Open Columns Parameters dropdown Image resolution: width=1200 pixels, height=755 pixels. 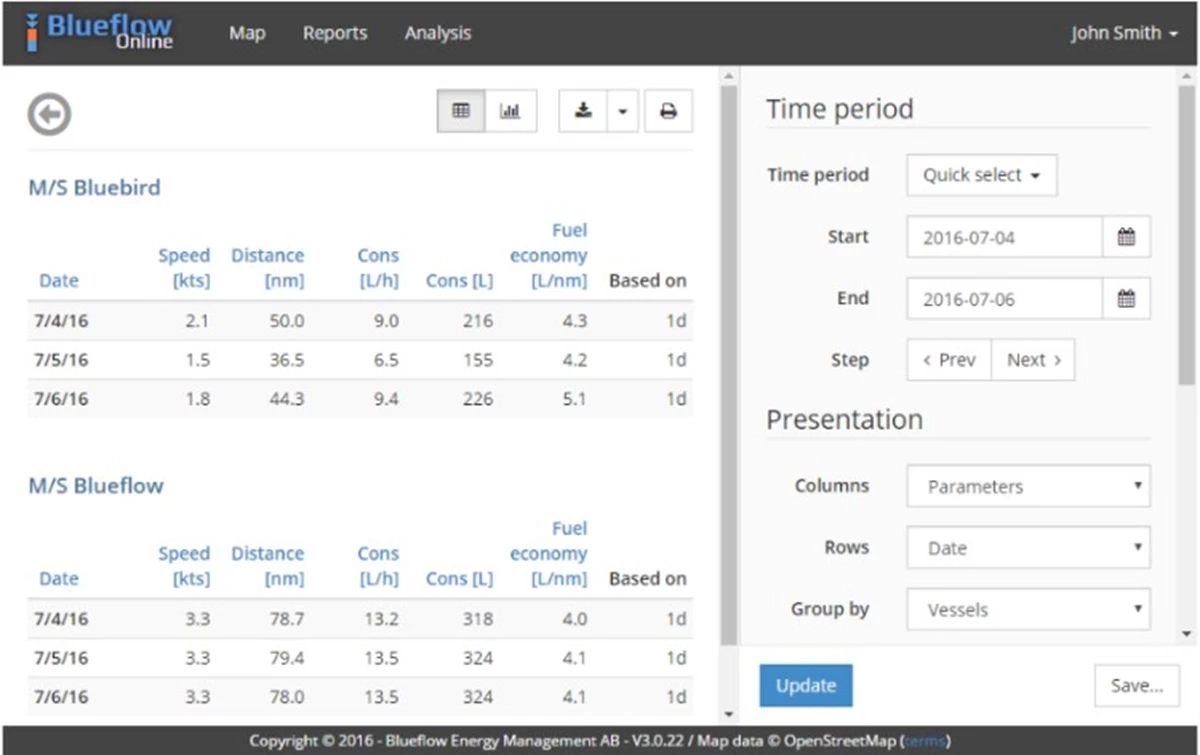pyautogui.click(x=1028, y=487)
